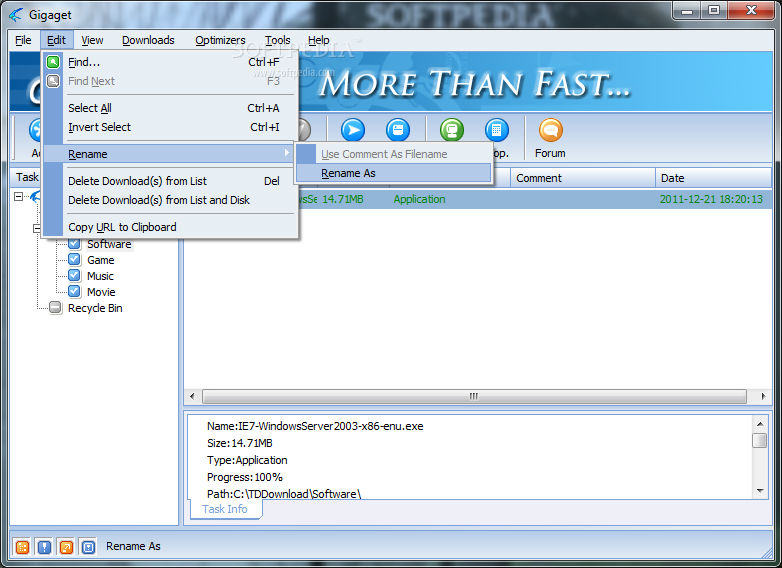Click the orange arrow status bar icon

pyautogui.click(x=66, y=547)
